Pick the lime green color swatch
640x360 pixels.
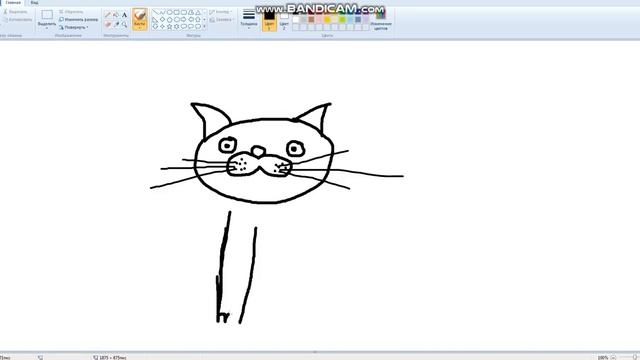[x=342, y=19]
